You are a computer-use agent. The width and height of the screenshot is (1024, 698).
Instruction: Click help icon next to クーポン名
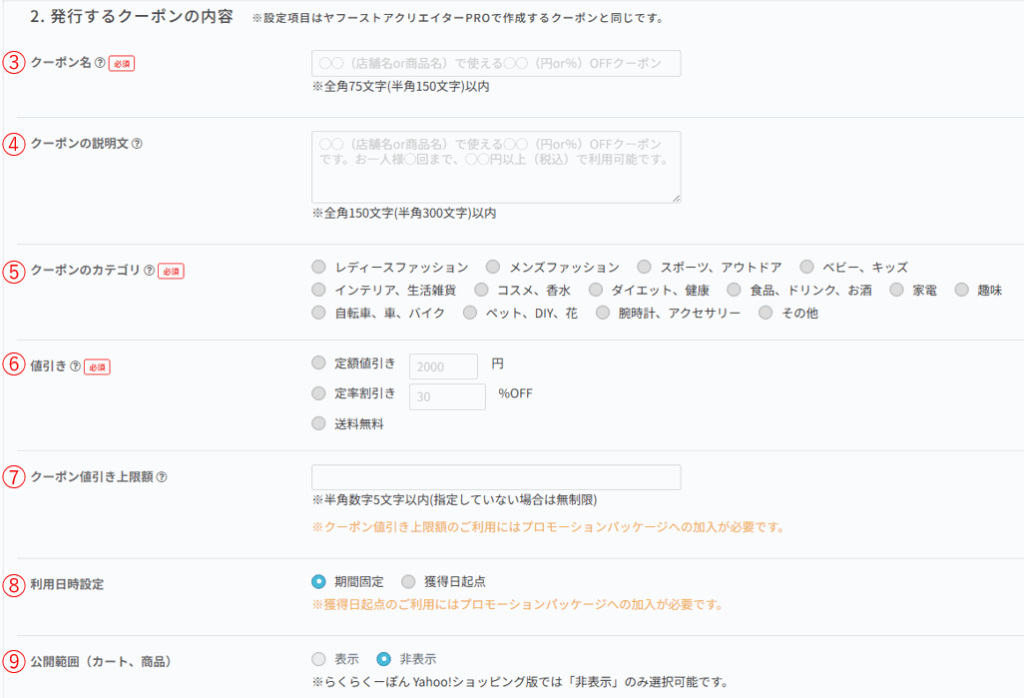[100, 62]
